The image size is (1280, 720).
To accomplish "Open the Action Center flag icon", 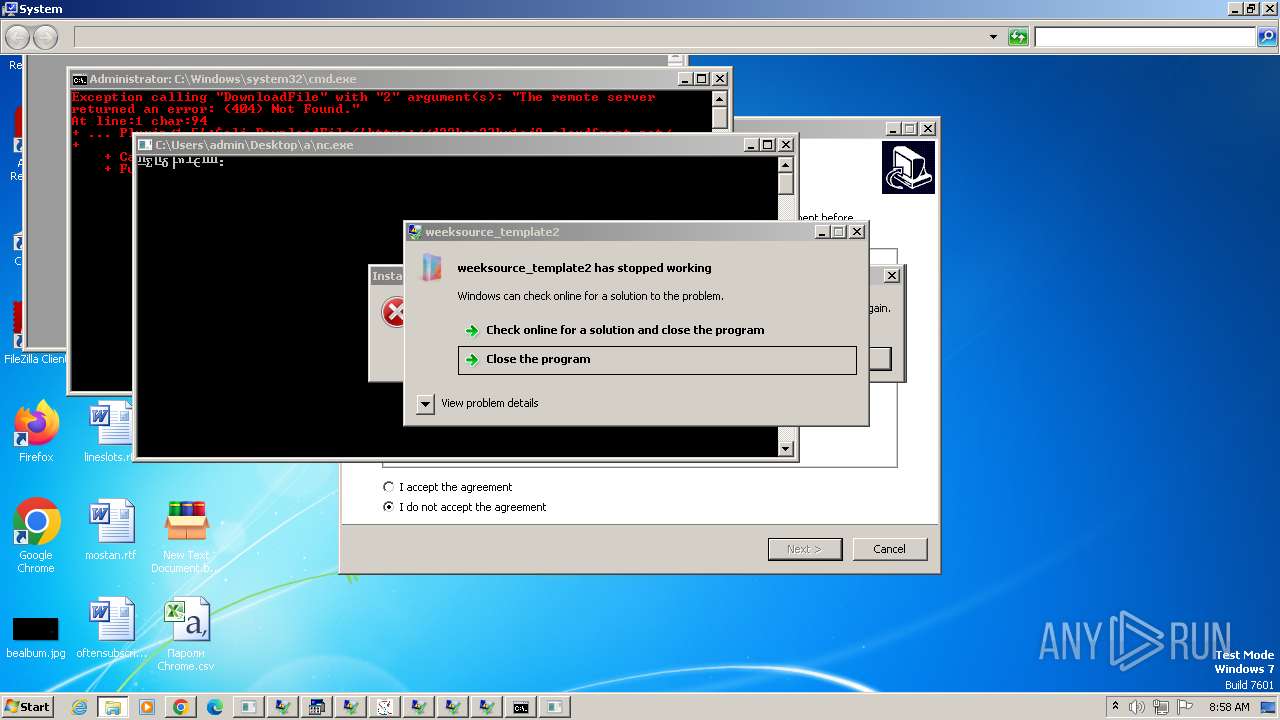I will 1185,707.
